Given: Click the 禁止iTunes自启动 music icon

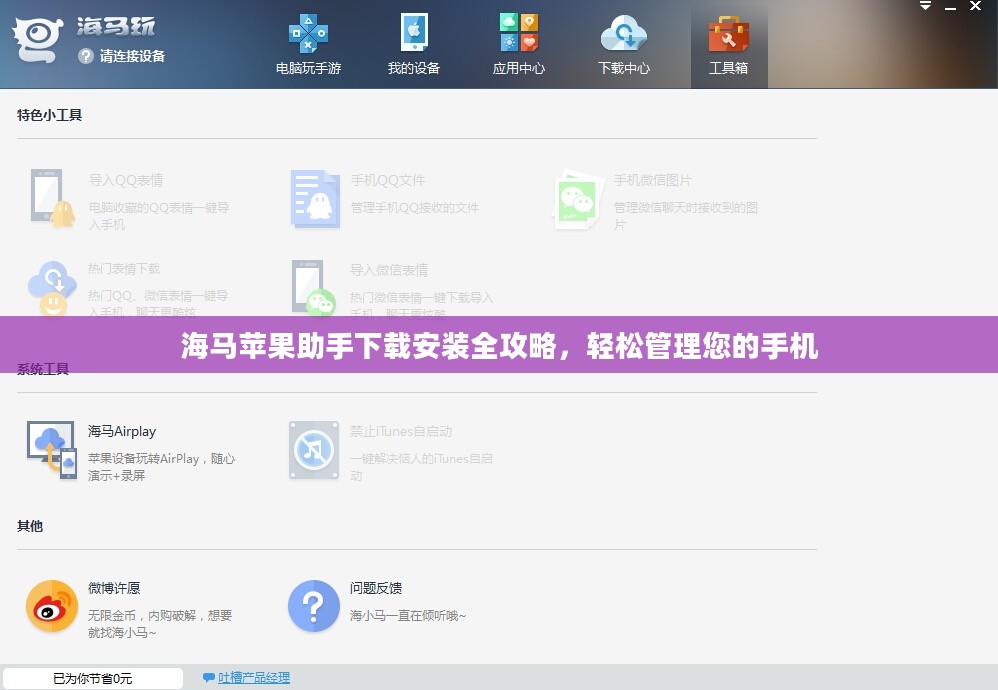Looking at the screenshot, I should [314, 450].
